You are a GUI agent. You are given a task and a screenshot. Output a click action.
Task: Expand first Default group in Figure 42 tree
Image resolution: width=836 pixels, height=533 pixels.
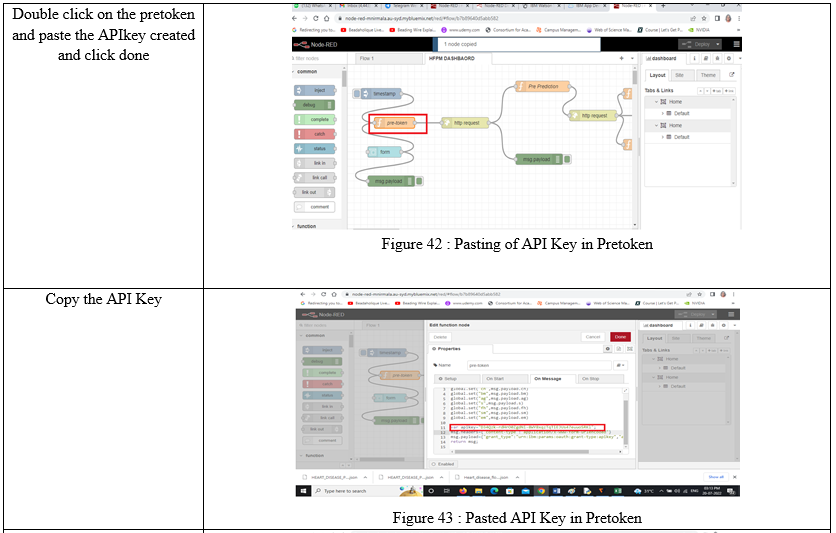pos(663,114)
